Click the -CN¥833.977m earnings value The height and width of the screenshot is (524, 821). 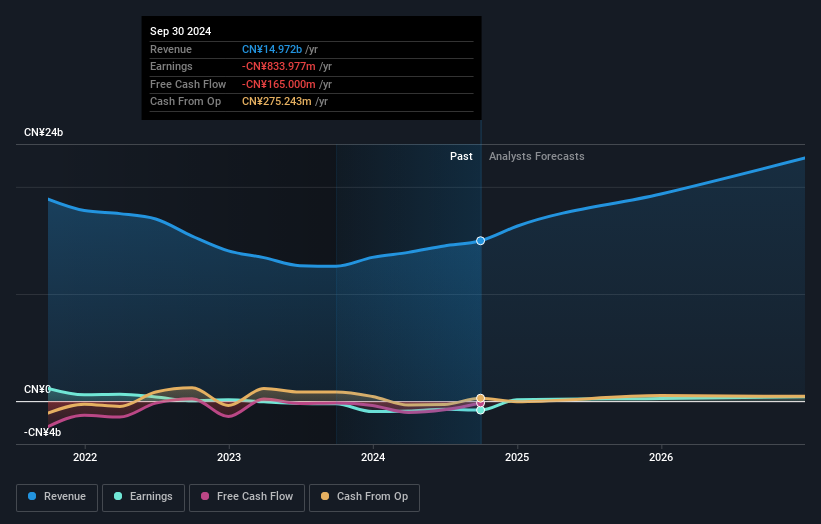pyautogui.click(x=279, y=66)
